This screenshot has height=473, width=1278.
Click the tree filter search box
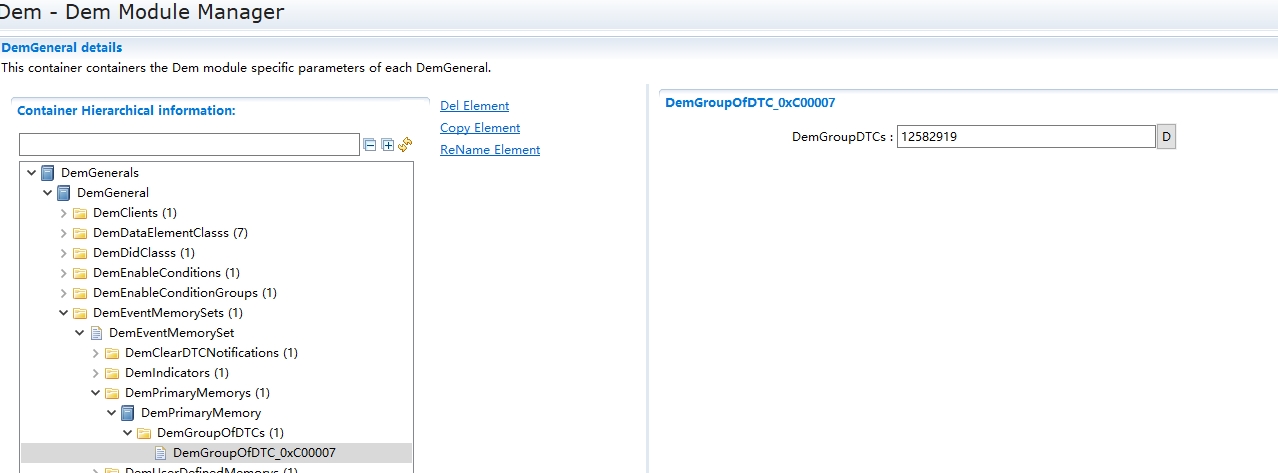point(189,145)
